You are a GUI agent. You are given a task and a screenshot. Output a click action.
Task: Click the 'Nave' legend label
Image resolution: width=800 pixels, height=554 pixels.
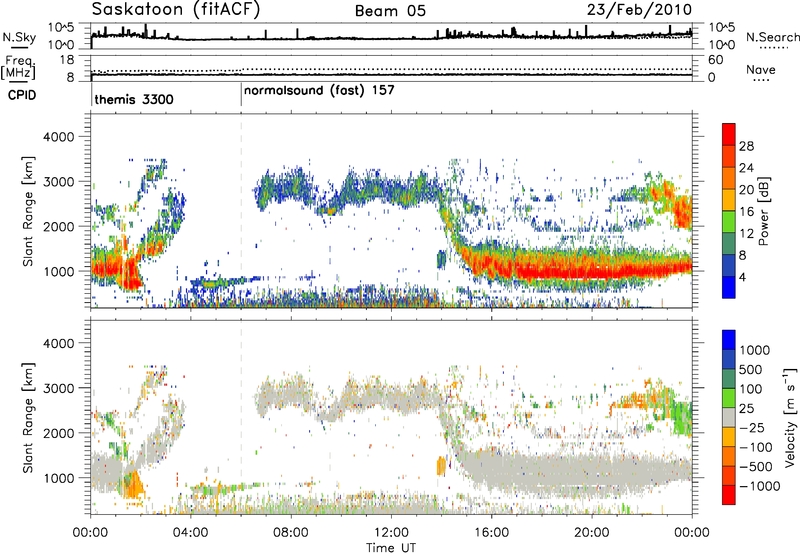[761, 69]
